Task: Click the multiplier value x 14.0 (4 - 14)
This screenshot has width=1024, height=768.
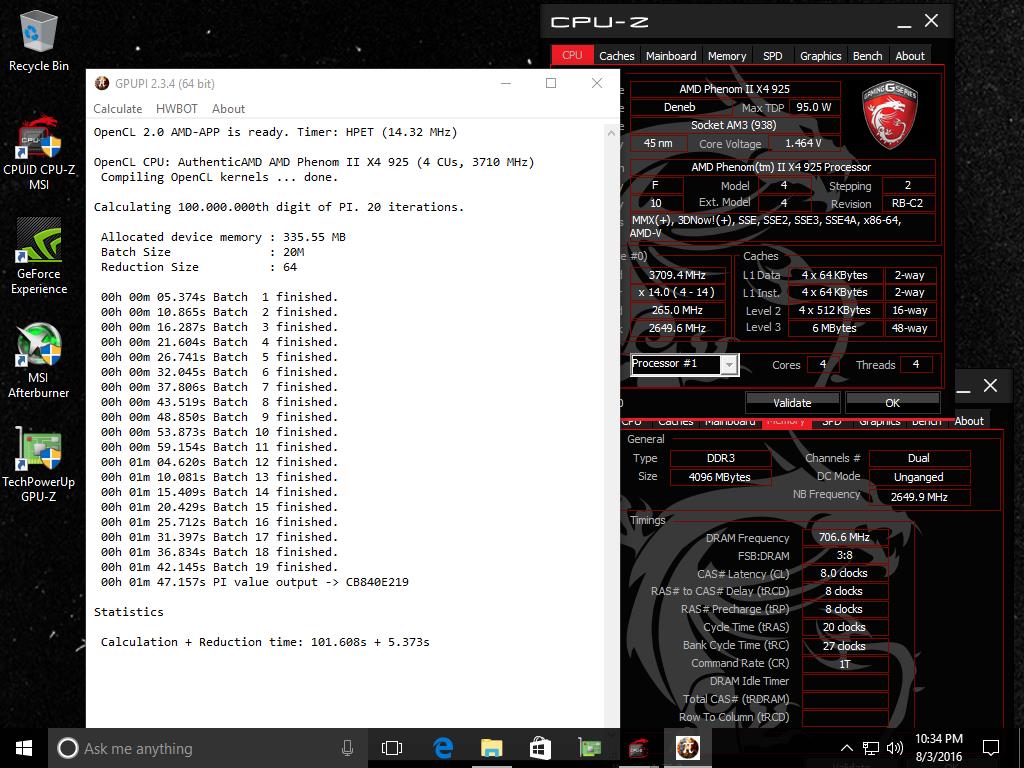Action: pos(677,293)
